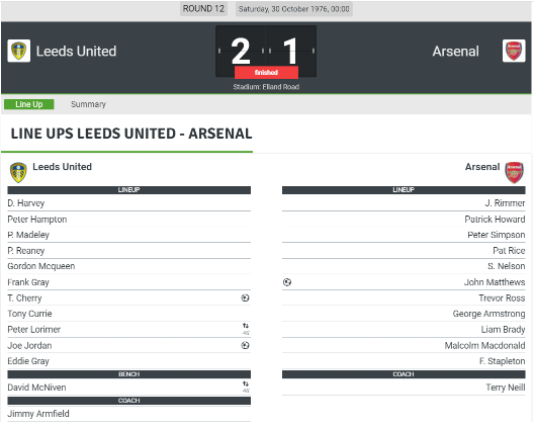
Task: Click the Leeds United crest in the header
Action: point(19,51)
